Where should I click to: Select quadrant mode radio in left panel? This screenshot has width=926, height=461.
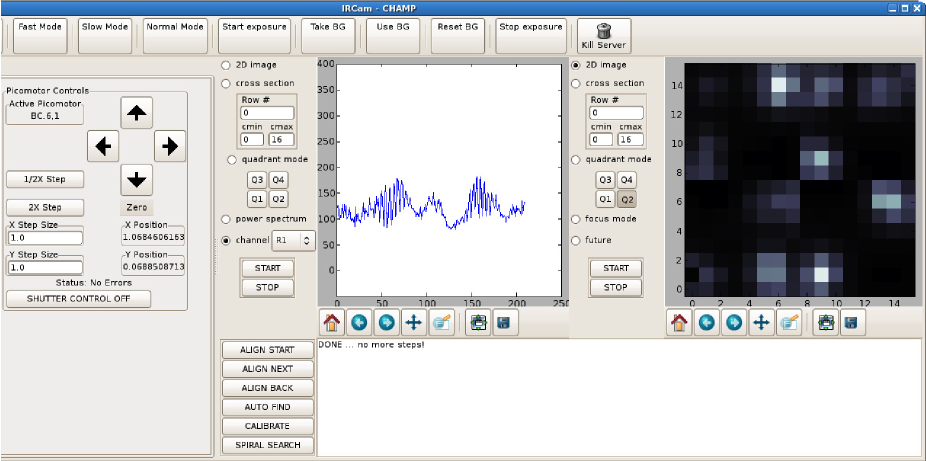232,159
